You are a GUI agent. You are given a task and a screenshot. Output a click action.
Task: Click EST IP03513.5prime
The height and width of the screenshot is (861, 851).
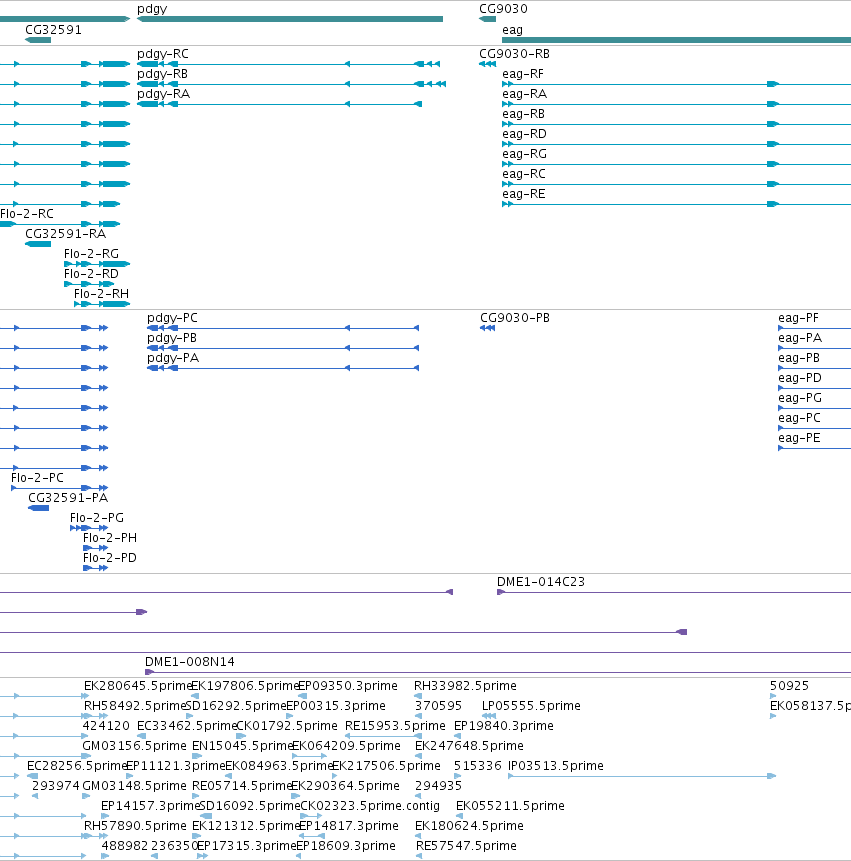tap(642, 776)
